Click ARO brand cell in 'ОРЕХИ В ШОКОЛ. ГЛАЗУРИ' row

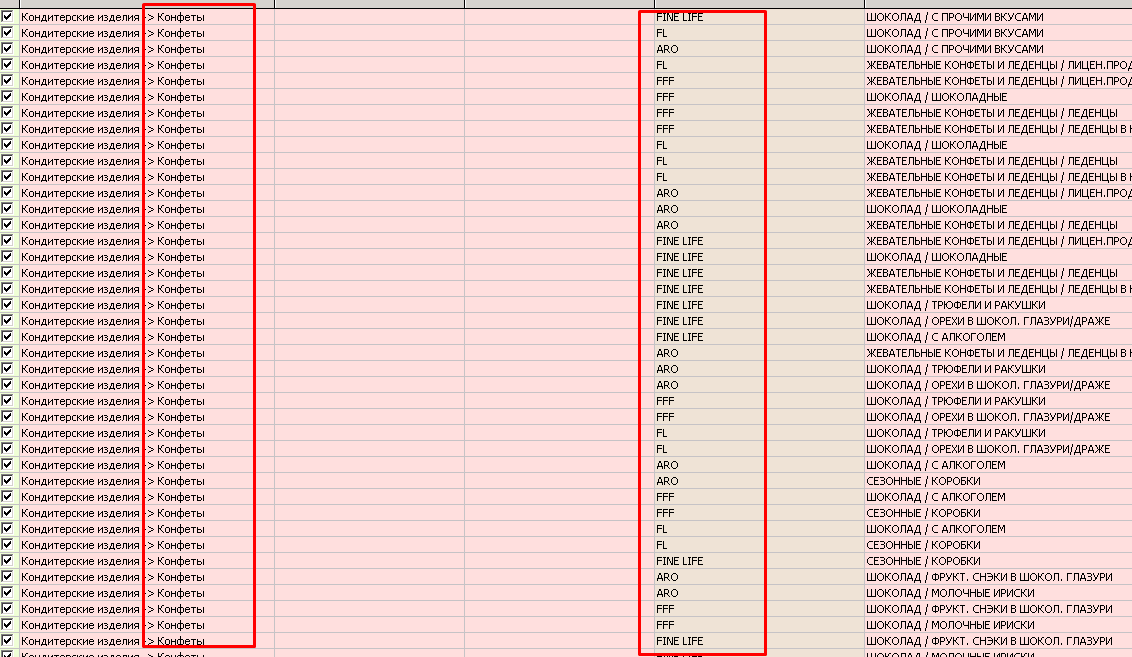[x=759, y=385]
